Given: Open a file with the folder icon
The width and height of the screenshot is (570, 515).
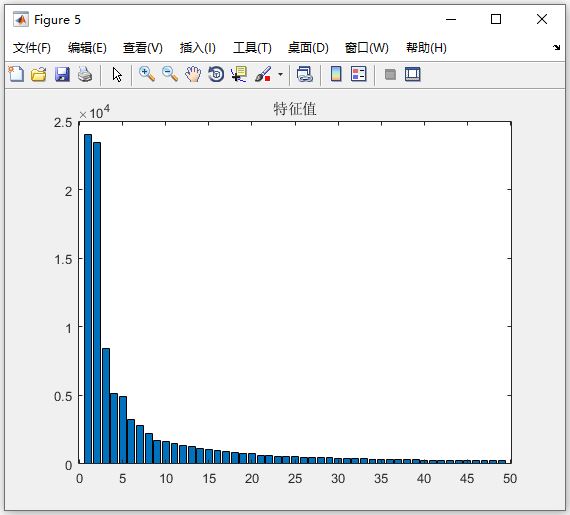Looking at the screenshot, I should [x=39, y=74].
